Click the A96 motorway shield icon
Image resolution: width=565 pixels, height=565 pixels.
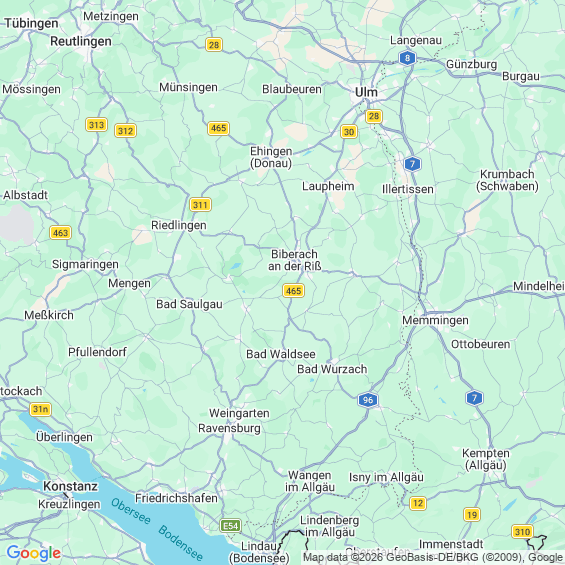click(368, 400)
